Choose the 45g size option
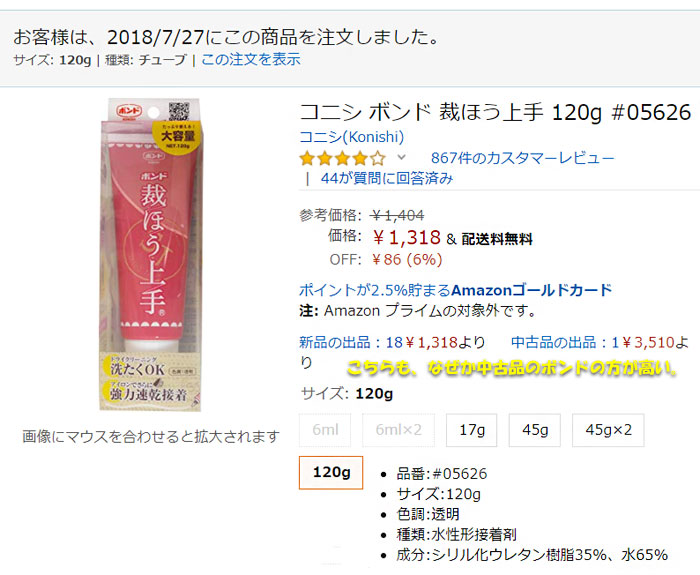The height and width of the screenshot is (575, 700). pyautogui.click(x=534, y=430)
